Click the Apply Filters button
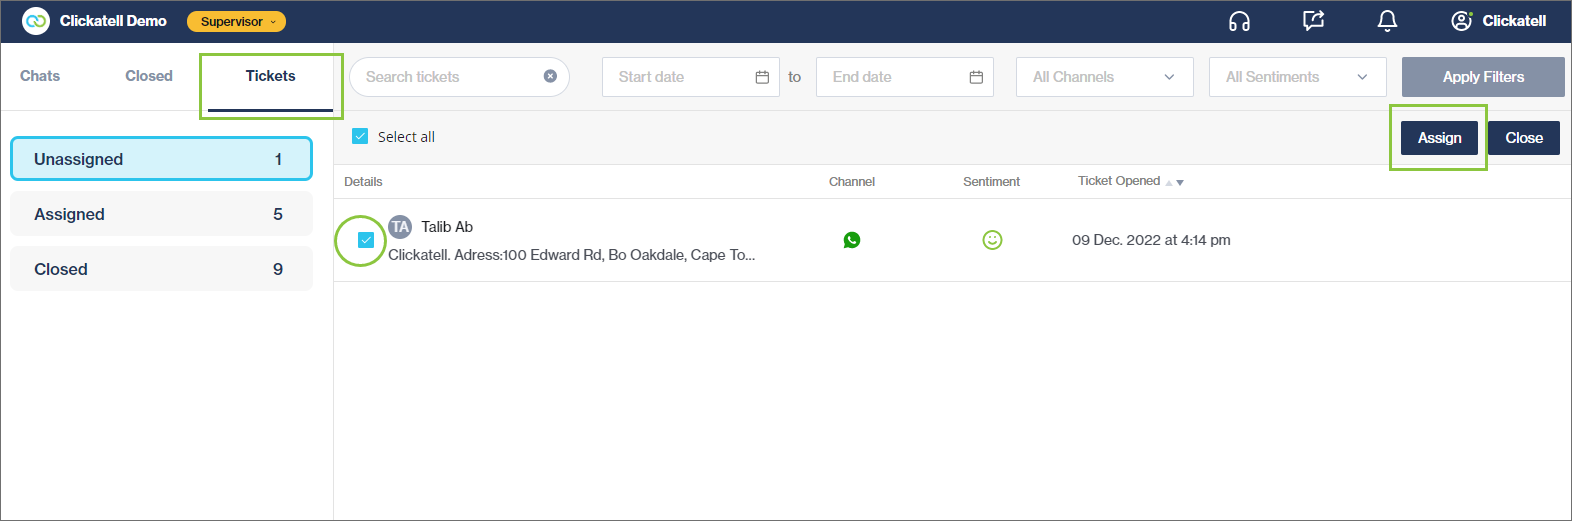The width and height of the screenshot is (1572, 521). [x=1483, y=77]
